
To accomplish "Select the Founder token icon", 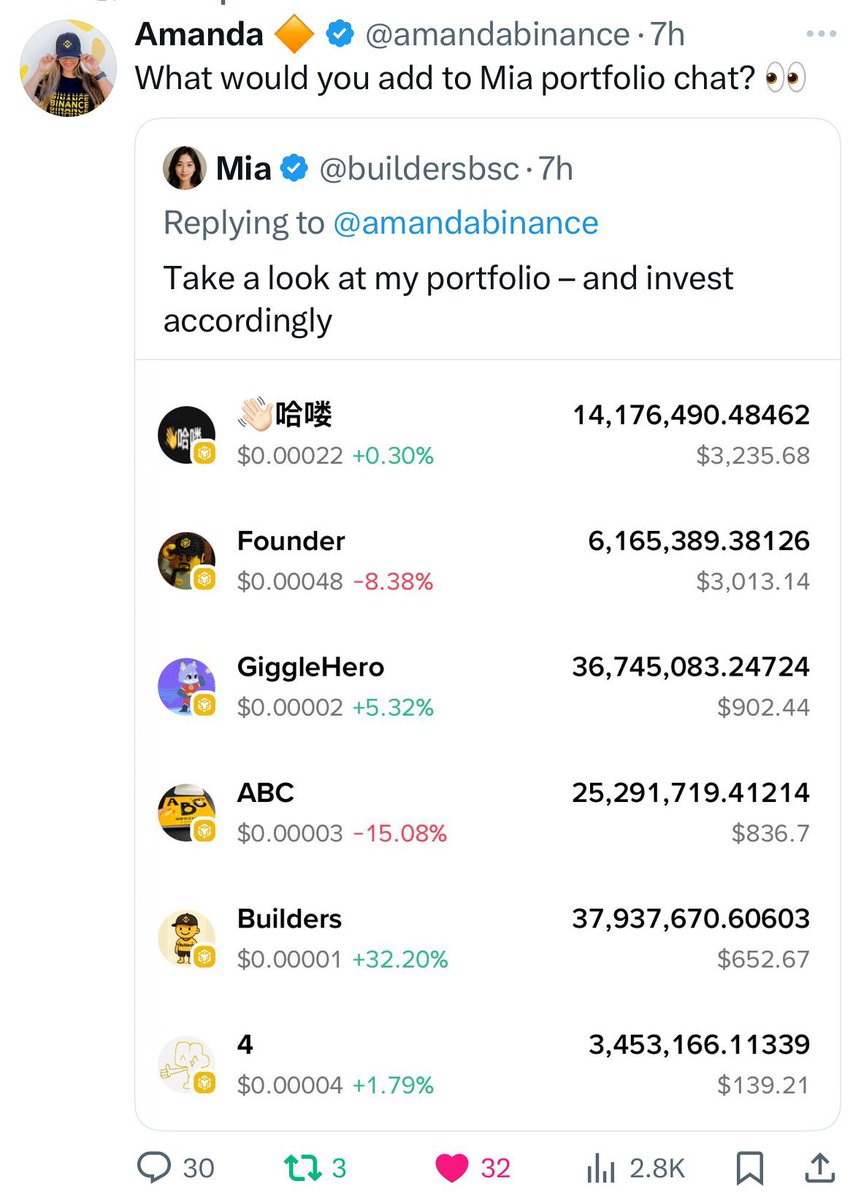I will [x=186, y=560].
